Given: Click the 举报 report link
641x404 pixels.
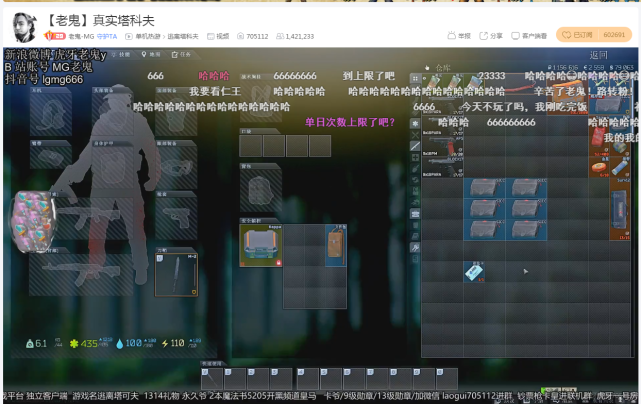Looking at the screenshot, I should [459, 36].
